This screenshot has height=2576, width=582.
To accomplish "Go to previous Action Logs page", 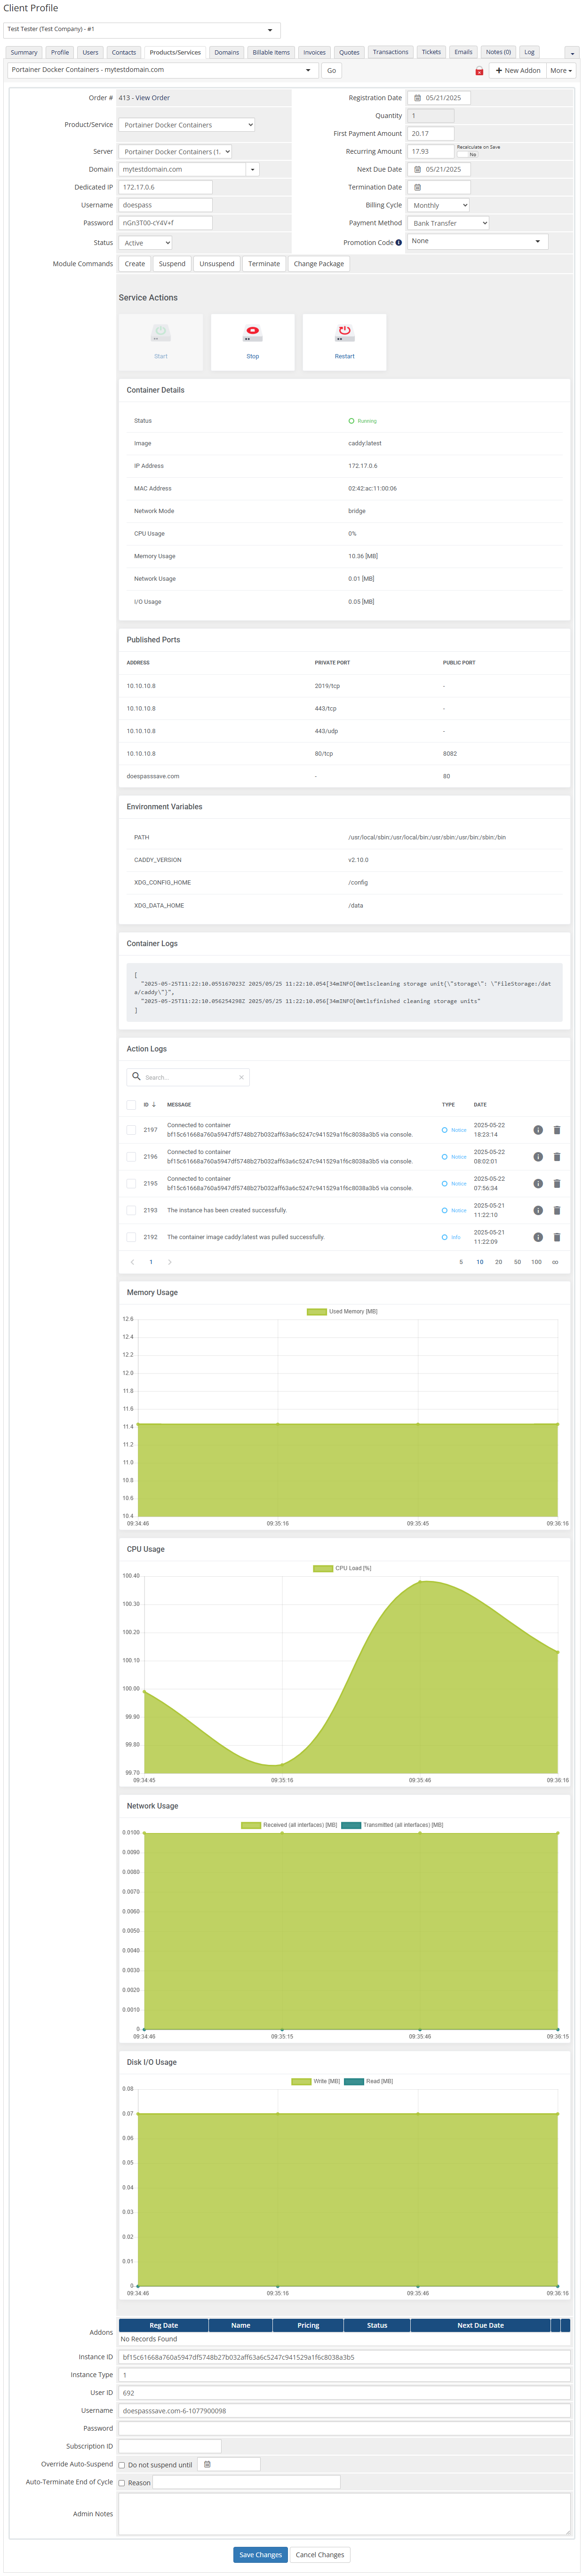I will click(x=132, y=1262).
